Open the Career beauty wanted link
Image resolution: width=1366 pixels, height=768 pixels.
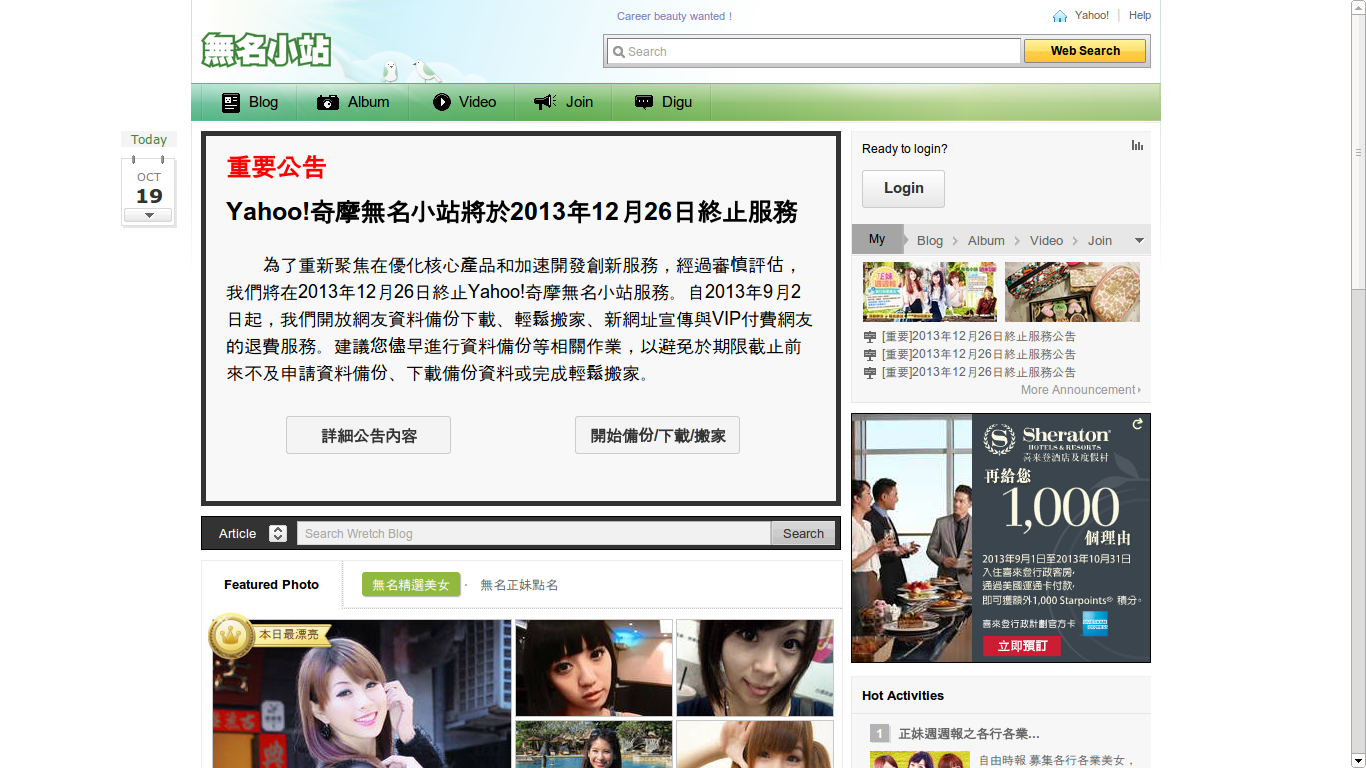pyautogui.click(x=674, y=17)
